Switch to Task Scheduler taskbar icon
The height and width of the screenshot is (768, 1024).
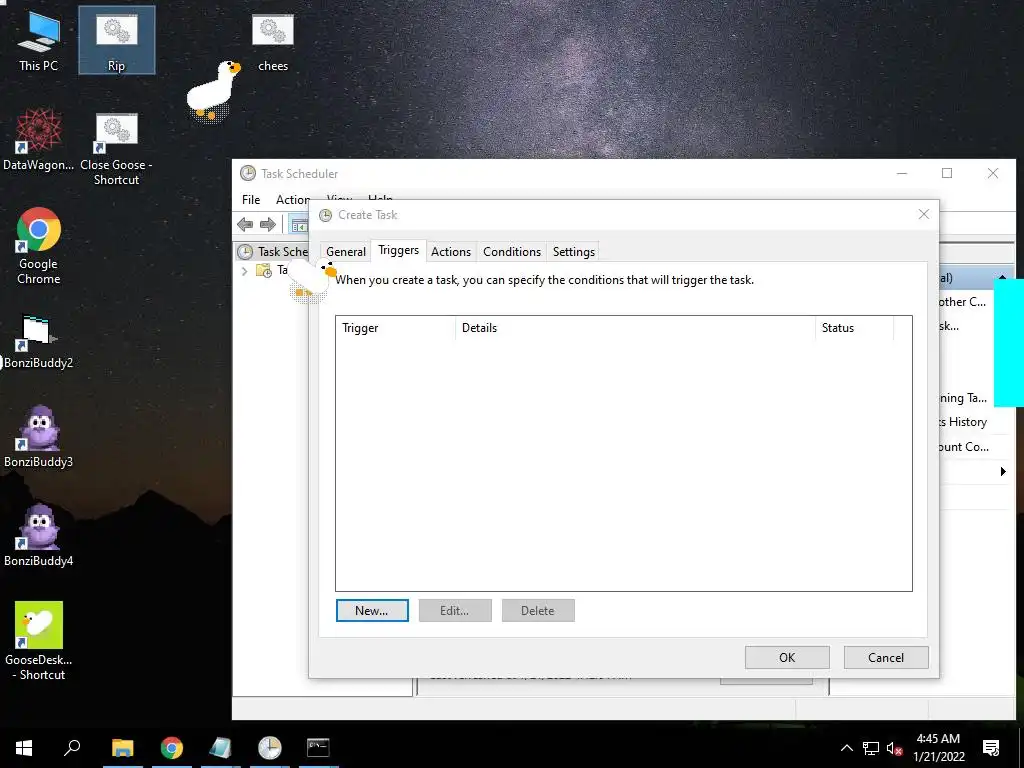pos(269,747)
